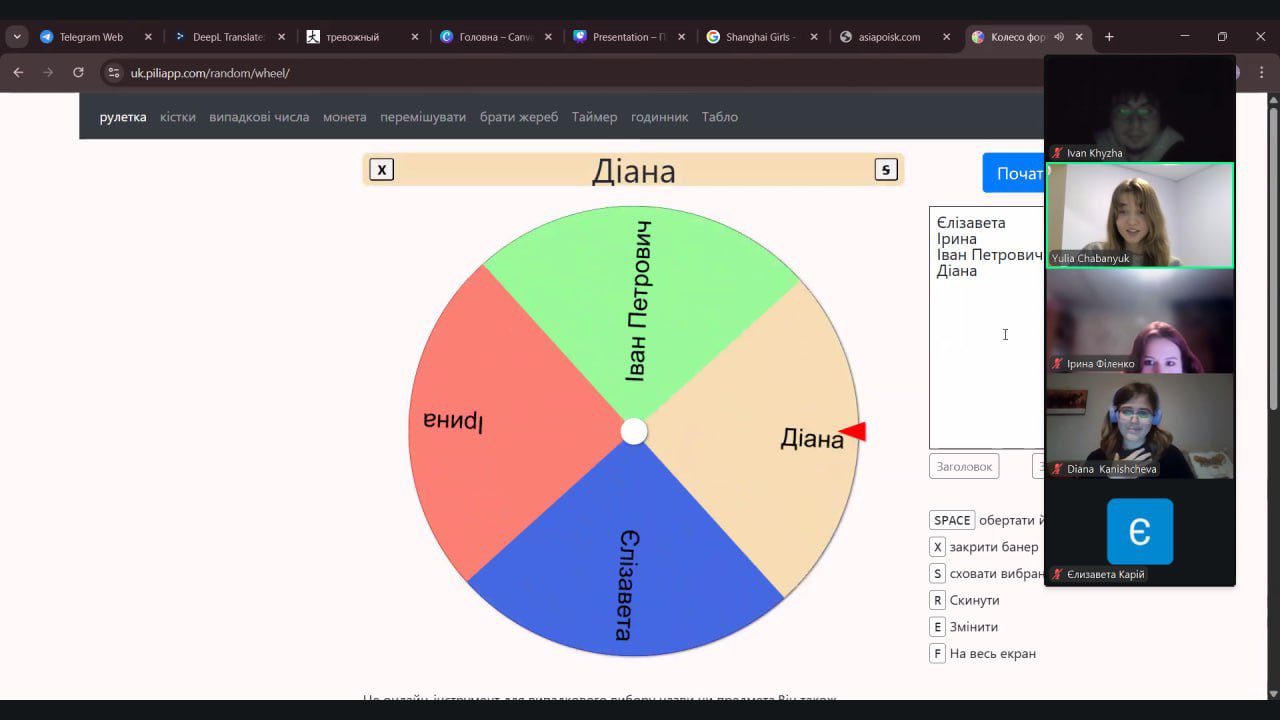The height and width of the screenshot is (720, 1280).
Task: Select Yulia Chabanyuk's video thumbnail
Action: [1139, 215]
